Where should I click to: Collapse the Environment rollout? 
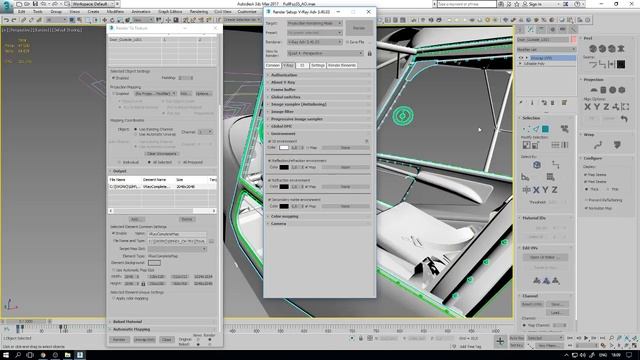coord(319,134)
